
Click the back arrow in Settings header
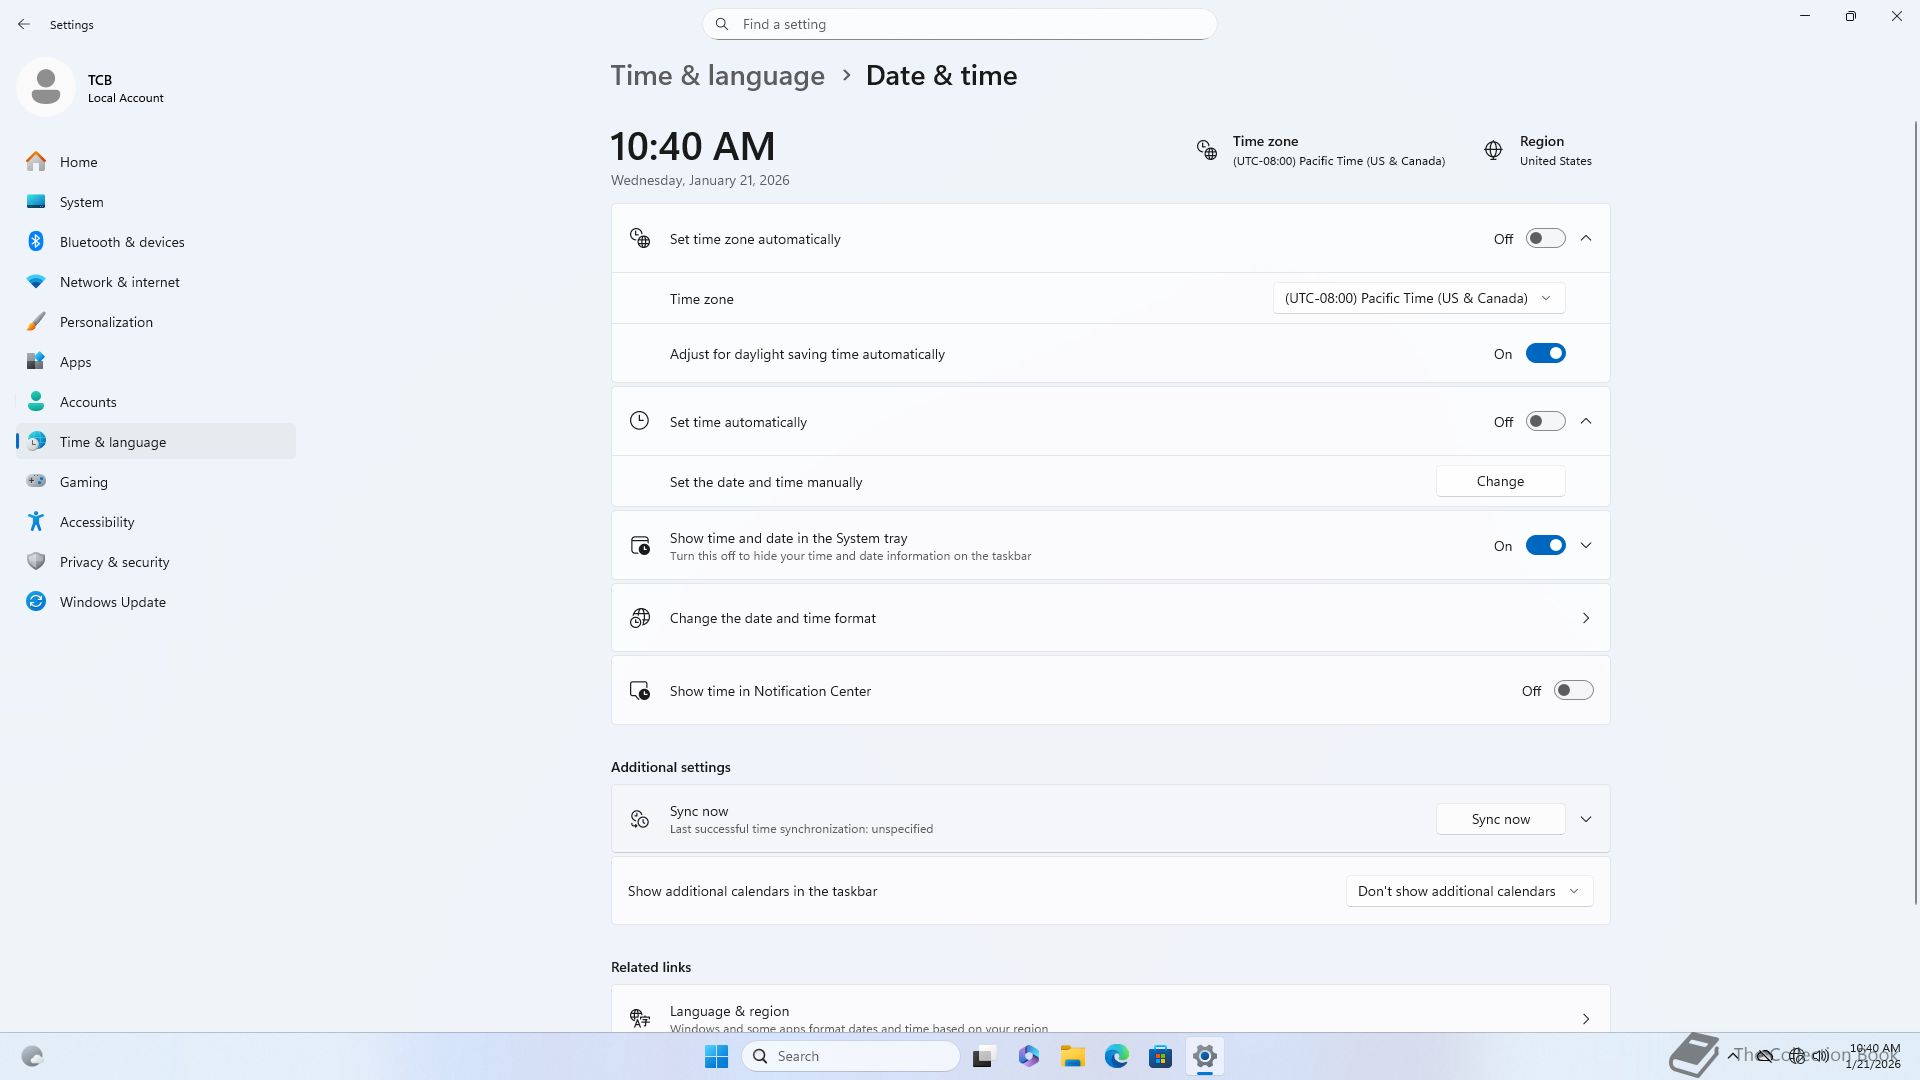(x=24, y=24)
